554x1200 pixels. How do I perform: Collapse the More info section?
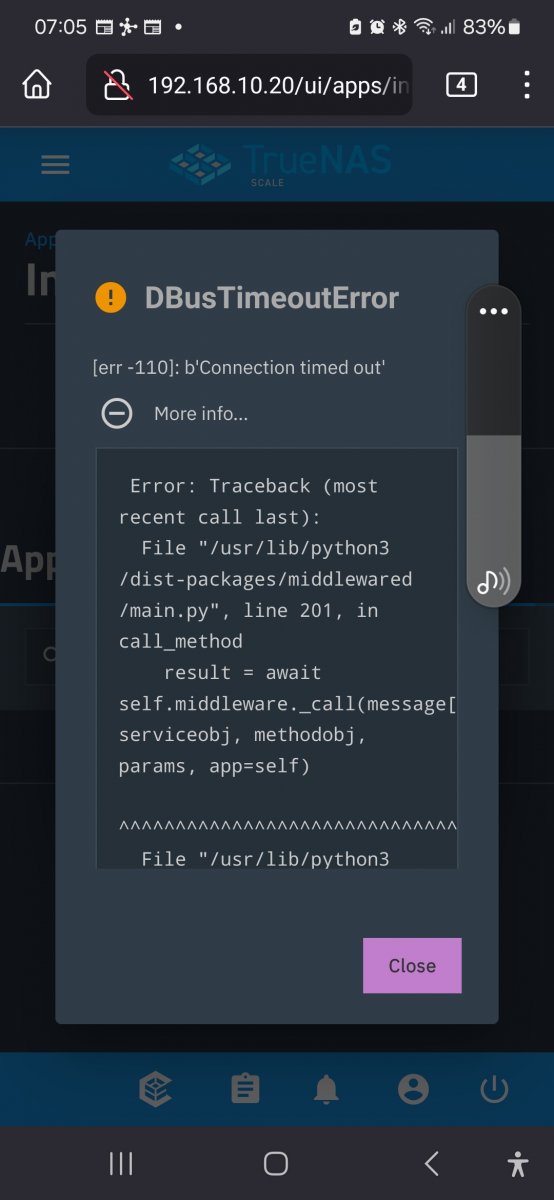[x=117, y=413]
